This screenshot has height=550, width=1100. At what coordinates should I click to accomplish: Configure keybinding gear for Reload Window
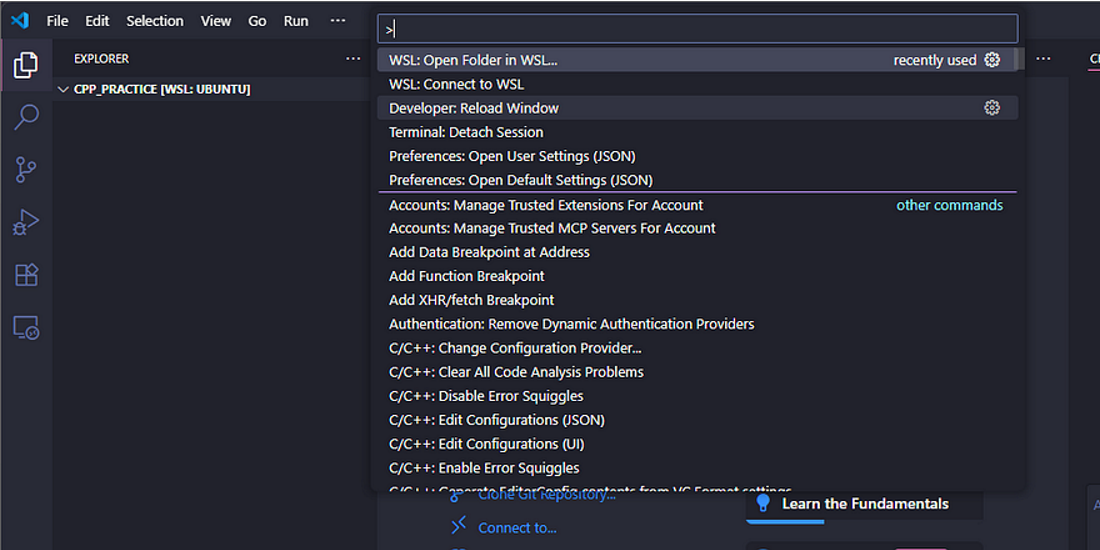pyautogui.click(x=992, y=108)
